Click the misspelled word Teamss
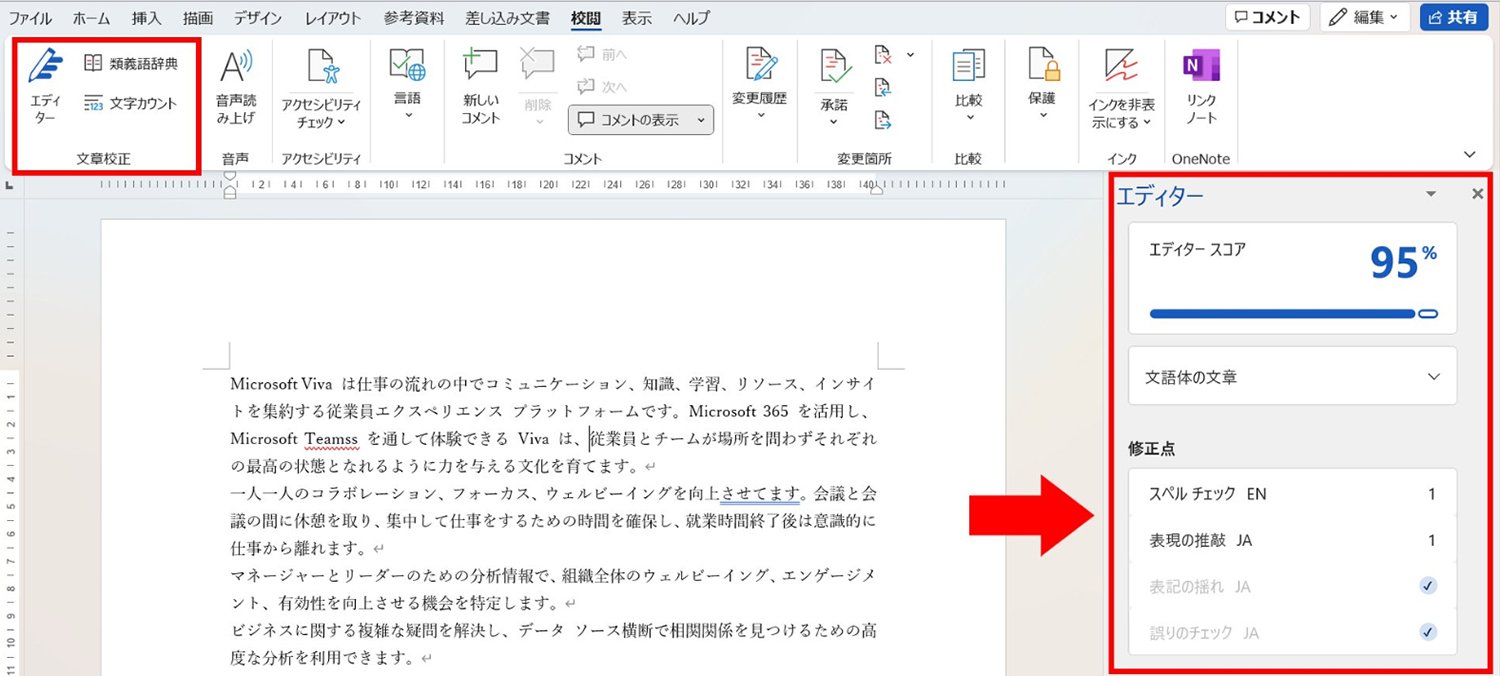Viewport: 1500px width, 676px height. [x=330, y=439]
